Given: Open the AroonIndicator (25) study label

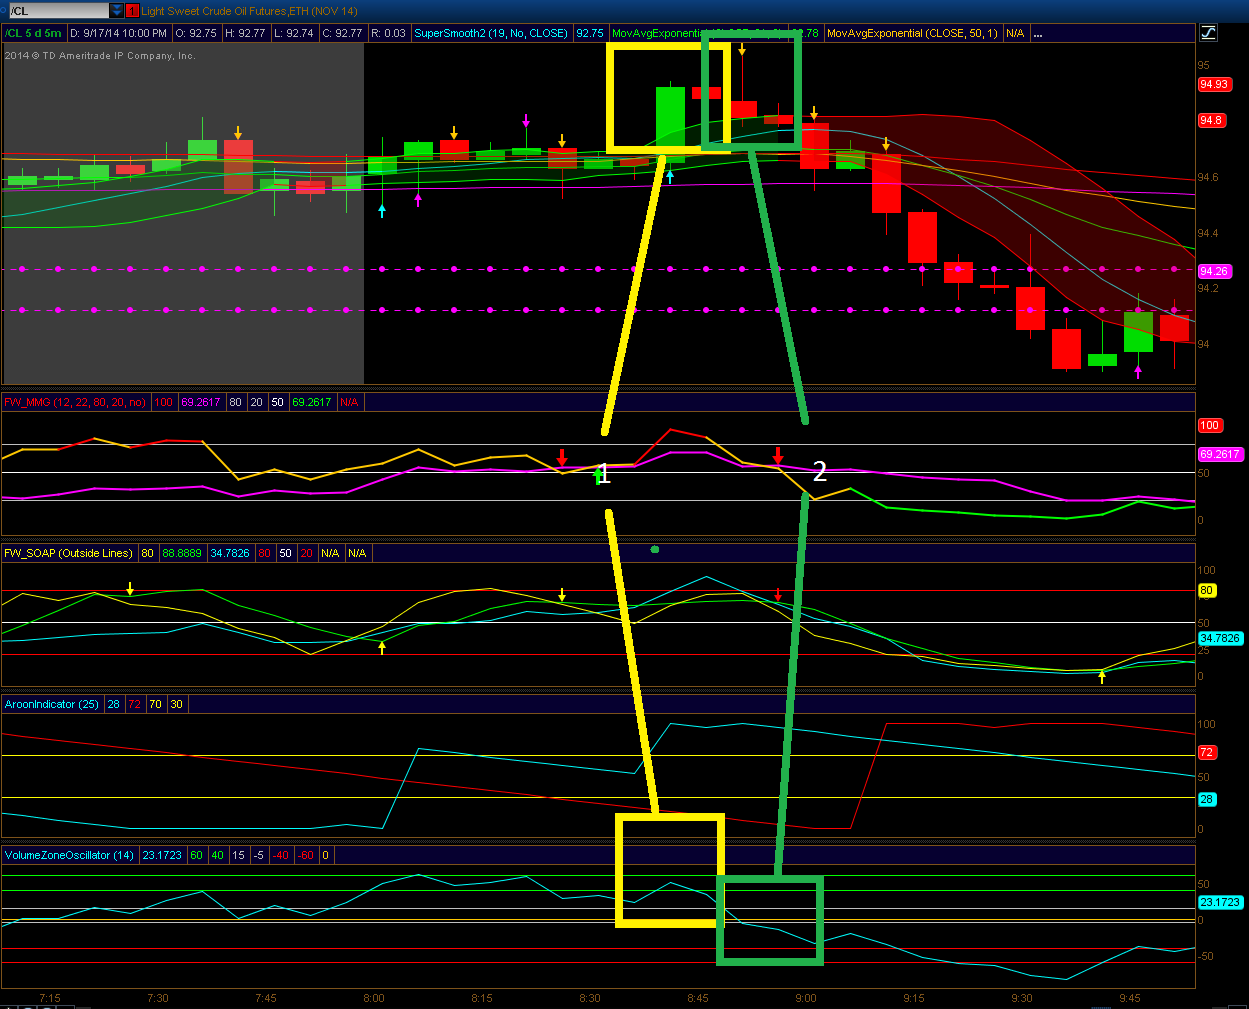Looking at the screenshot, I should pyautogui.click(x=52, y=704).
